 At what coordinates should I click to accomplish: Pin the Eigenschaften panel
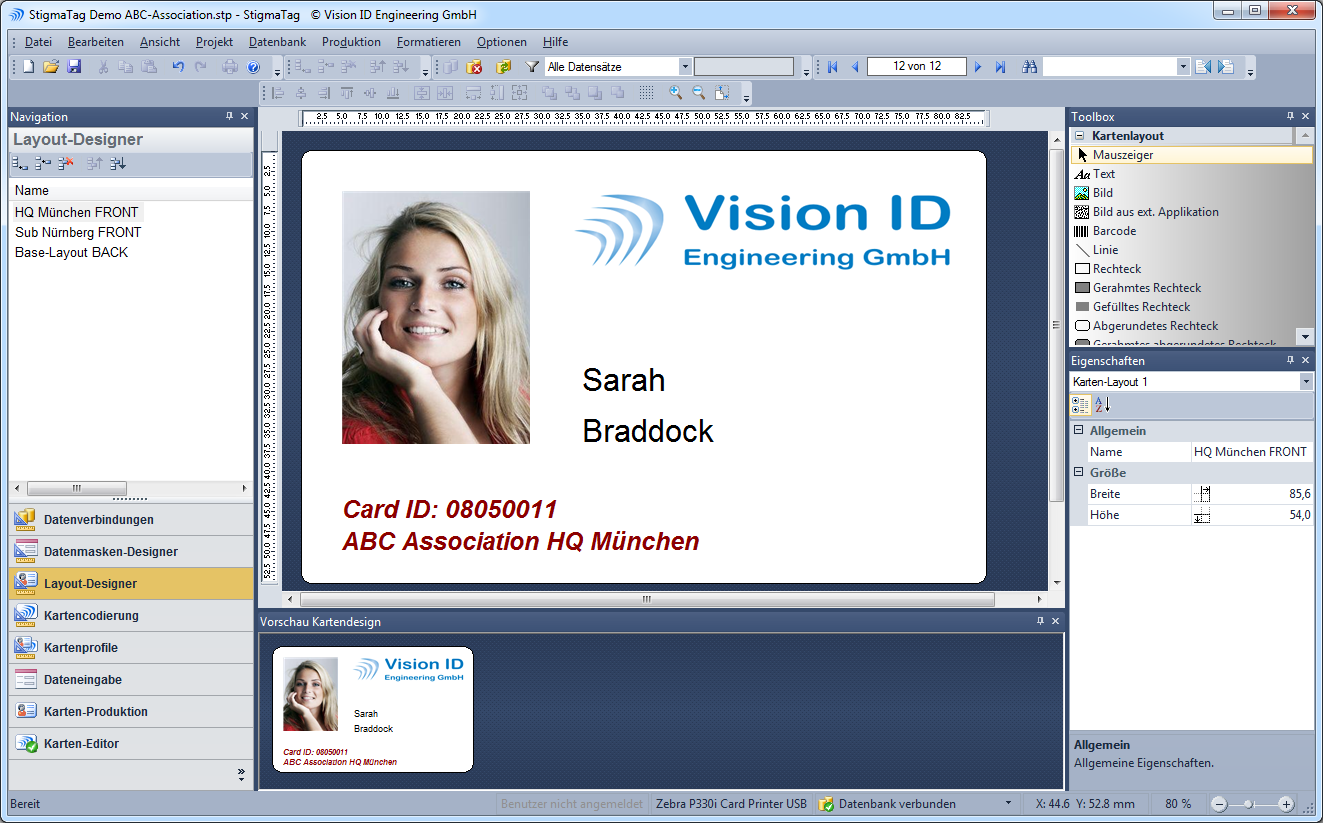pos(1290,361)
